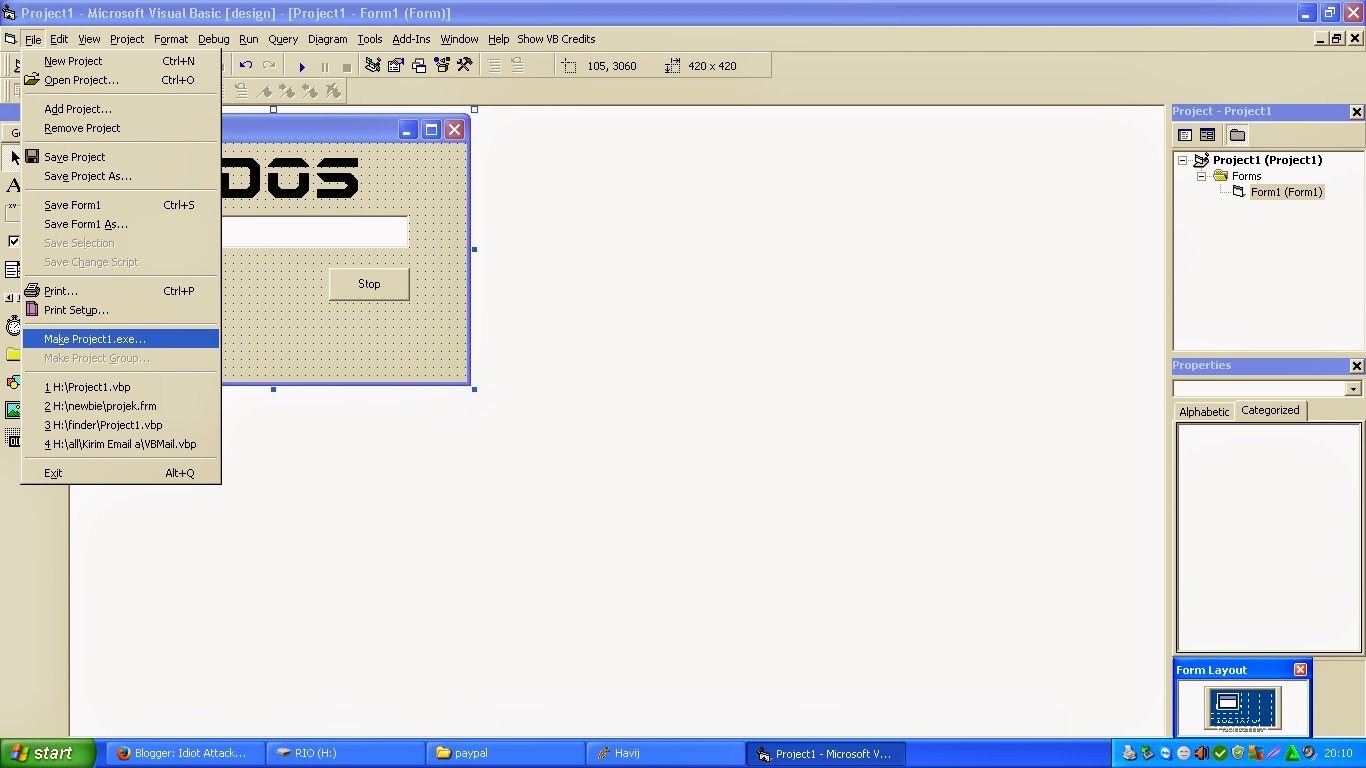The height and width of the screenshot is (768, 1366).
Task: Pick the Timer stopwatch control in toolbox
Action: point(14,325)
